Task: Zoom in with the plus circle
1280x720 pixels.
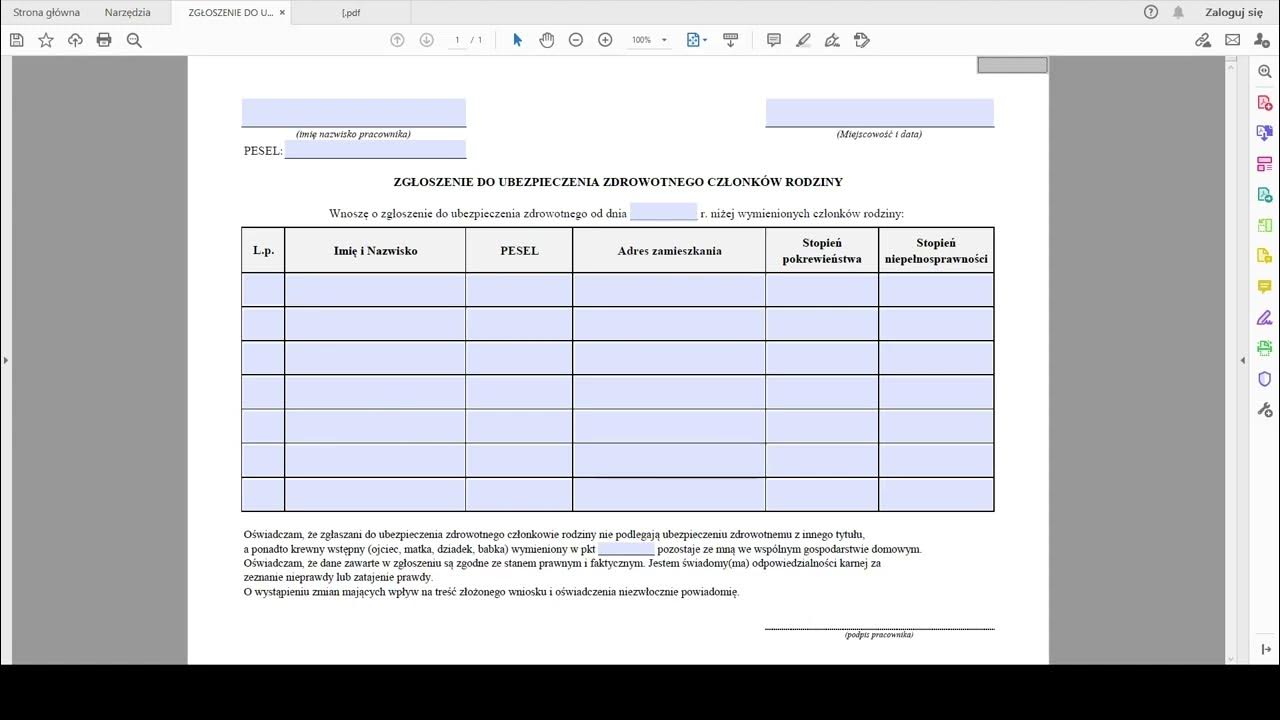Action: [605, 40]
